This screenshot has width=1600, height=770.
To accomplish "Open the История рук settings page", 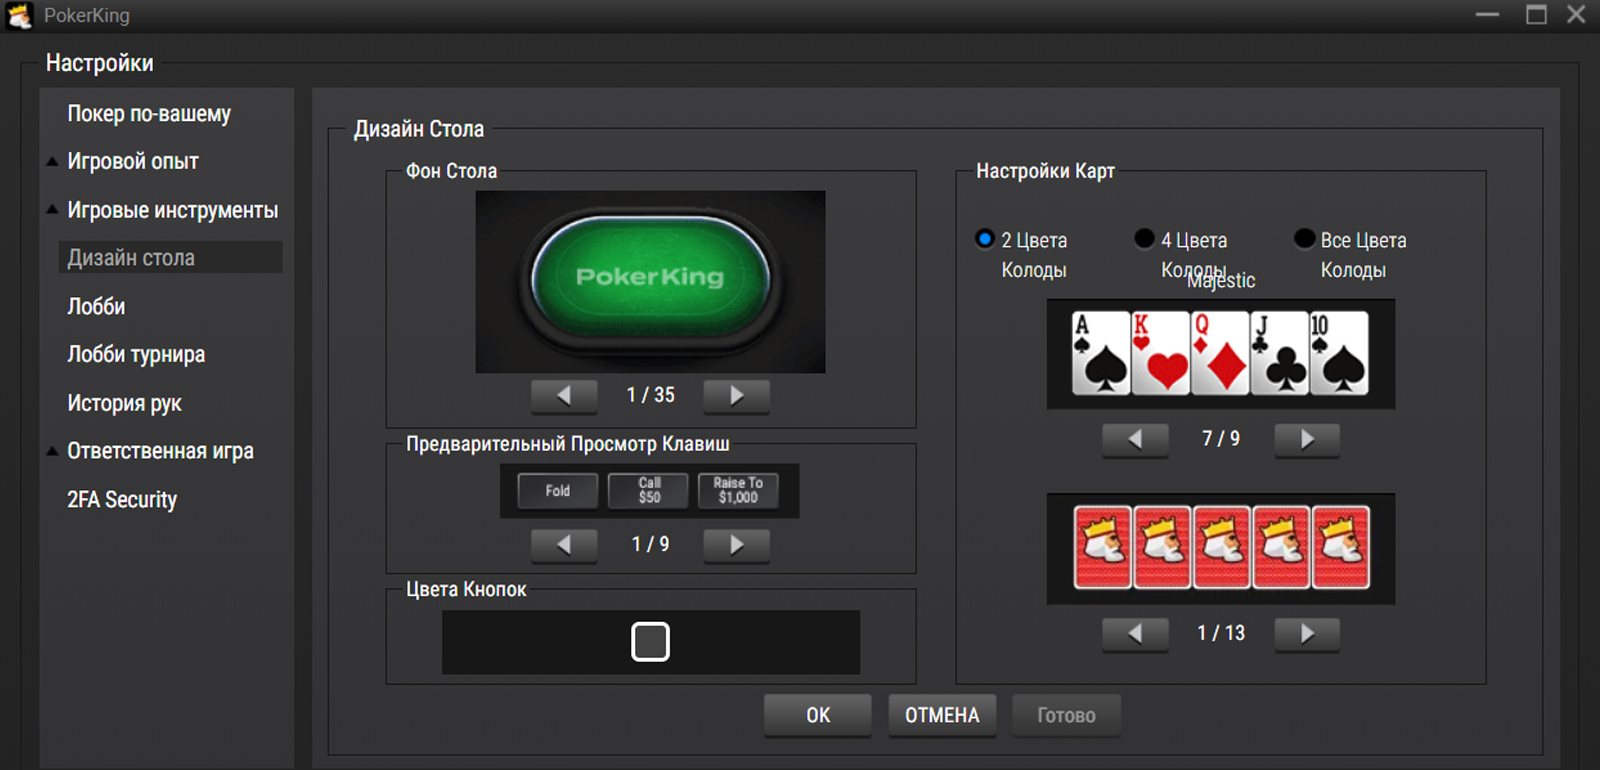I will (x=124, y=404).
